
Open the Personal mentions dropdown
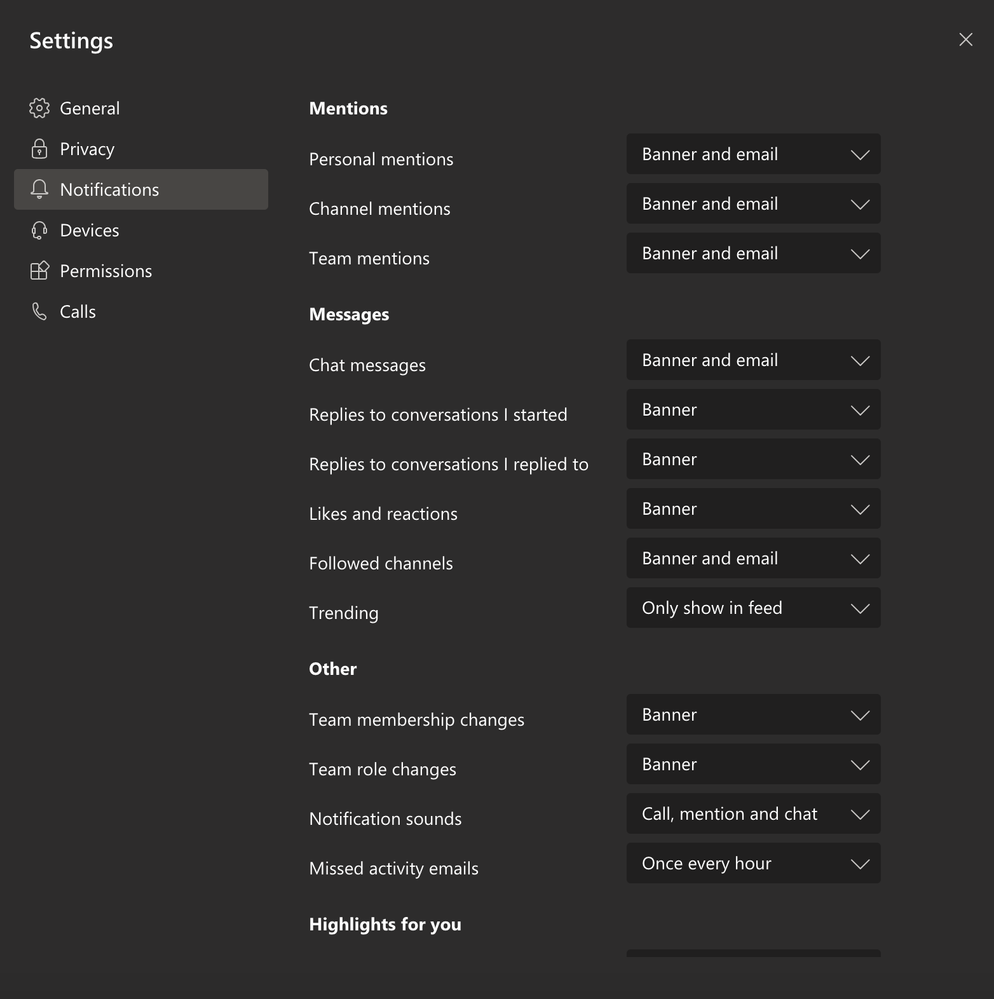[x=753, y=155]
